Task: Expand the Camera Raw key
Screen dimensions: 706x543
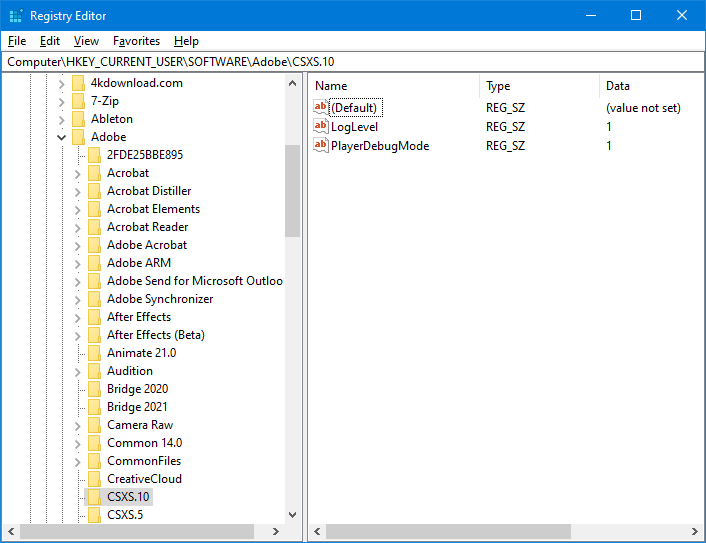Action: pyautogui.click(x=77, y=426)
